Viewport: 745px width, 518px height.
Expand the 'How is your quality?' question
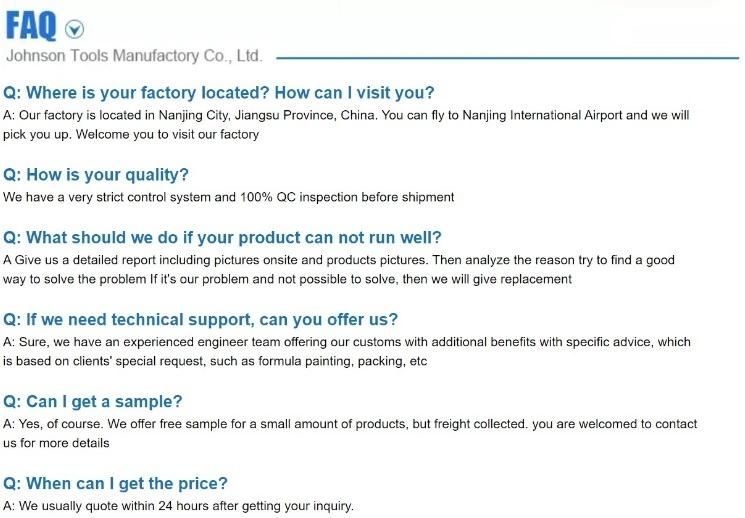point(96,174)
